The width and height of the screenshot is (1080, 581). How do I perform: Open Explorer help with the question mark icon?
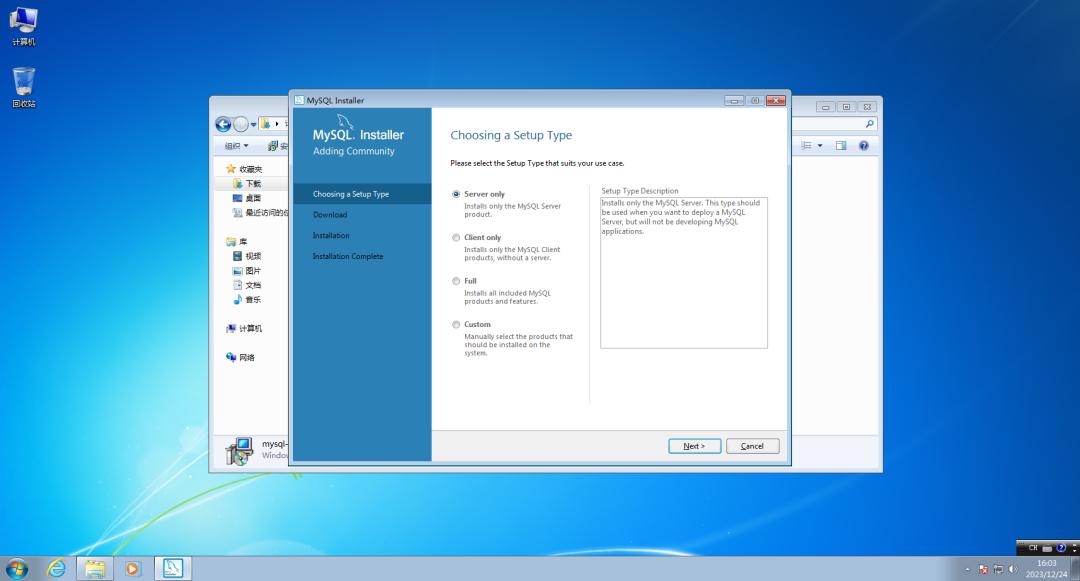864,146
